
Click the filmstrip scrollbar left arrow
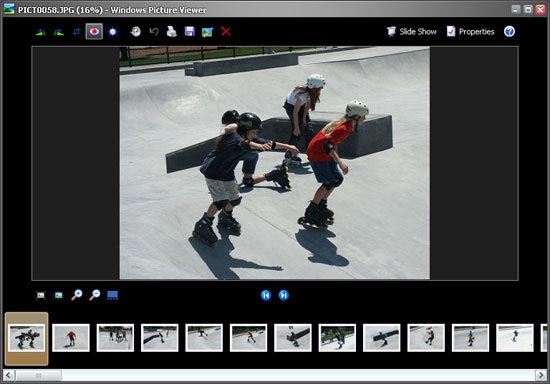(9, 375)
